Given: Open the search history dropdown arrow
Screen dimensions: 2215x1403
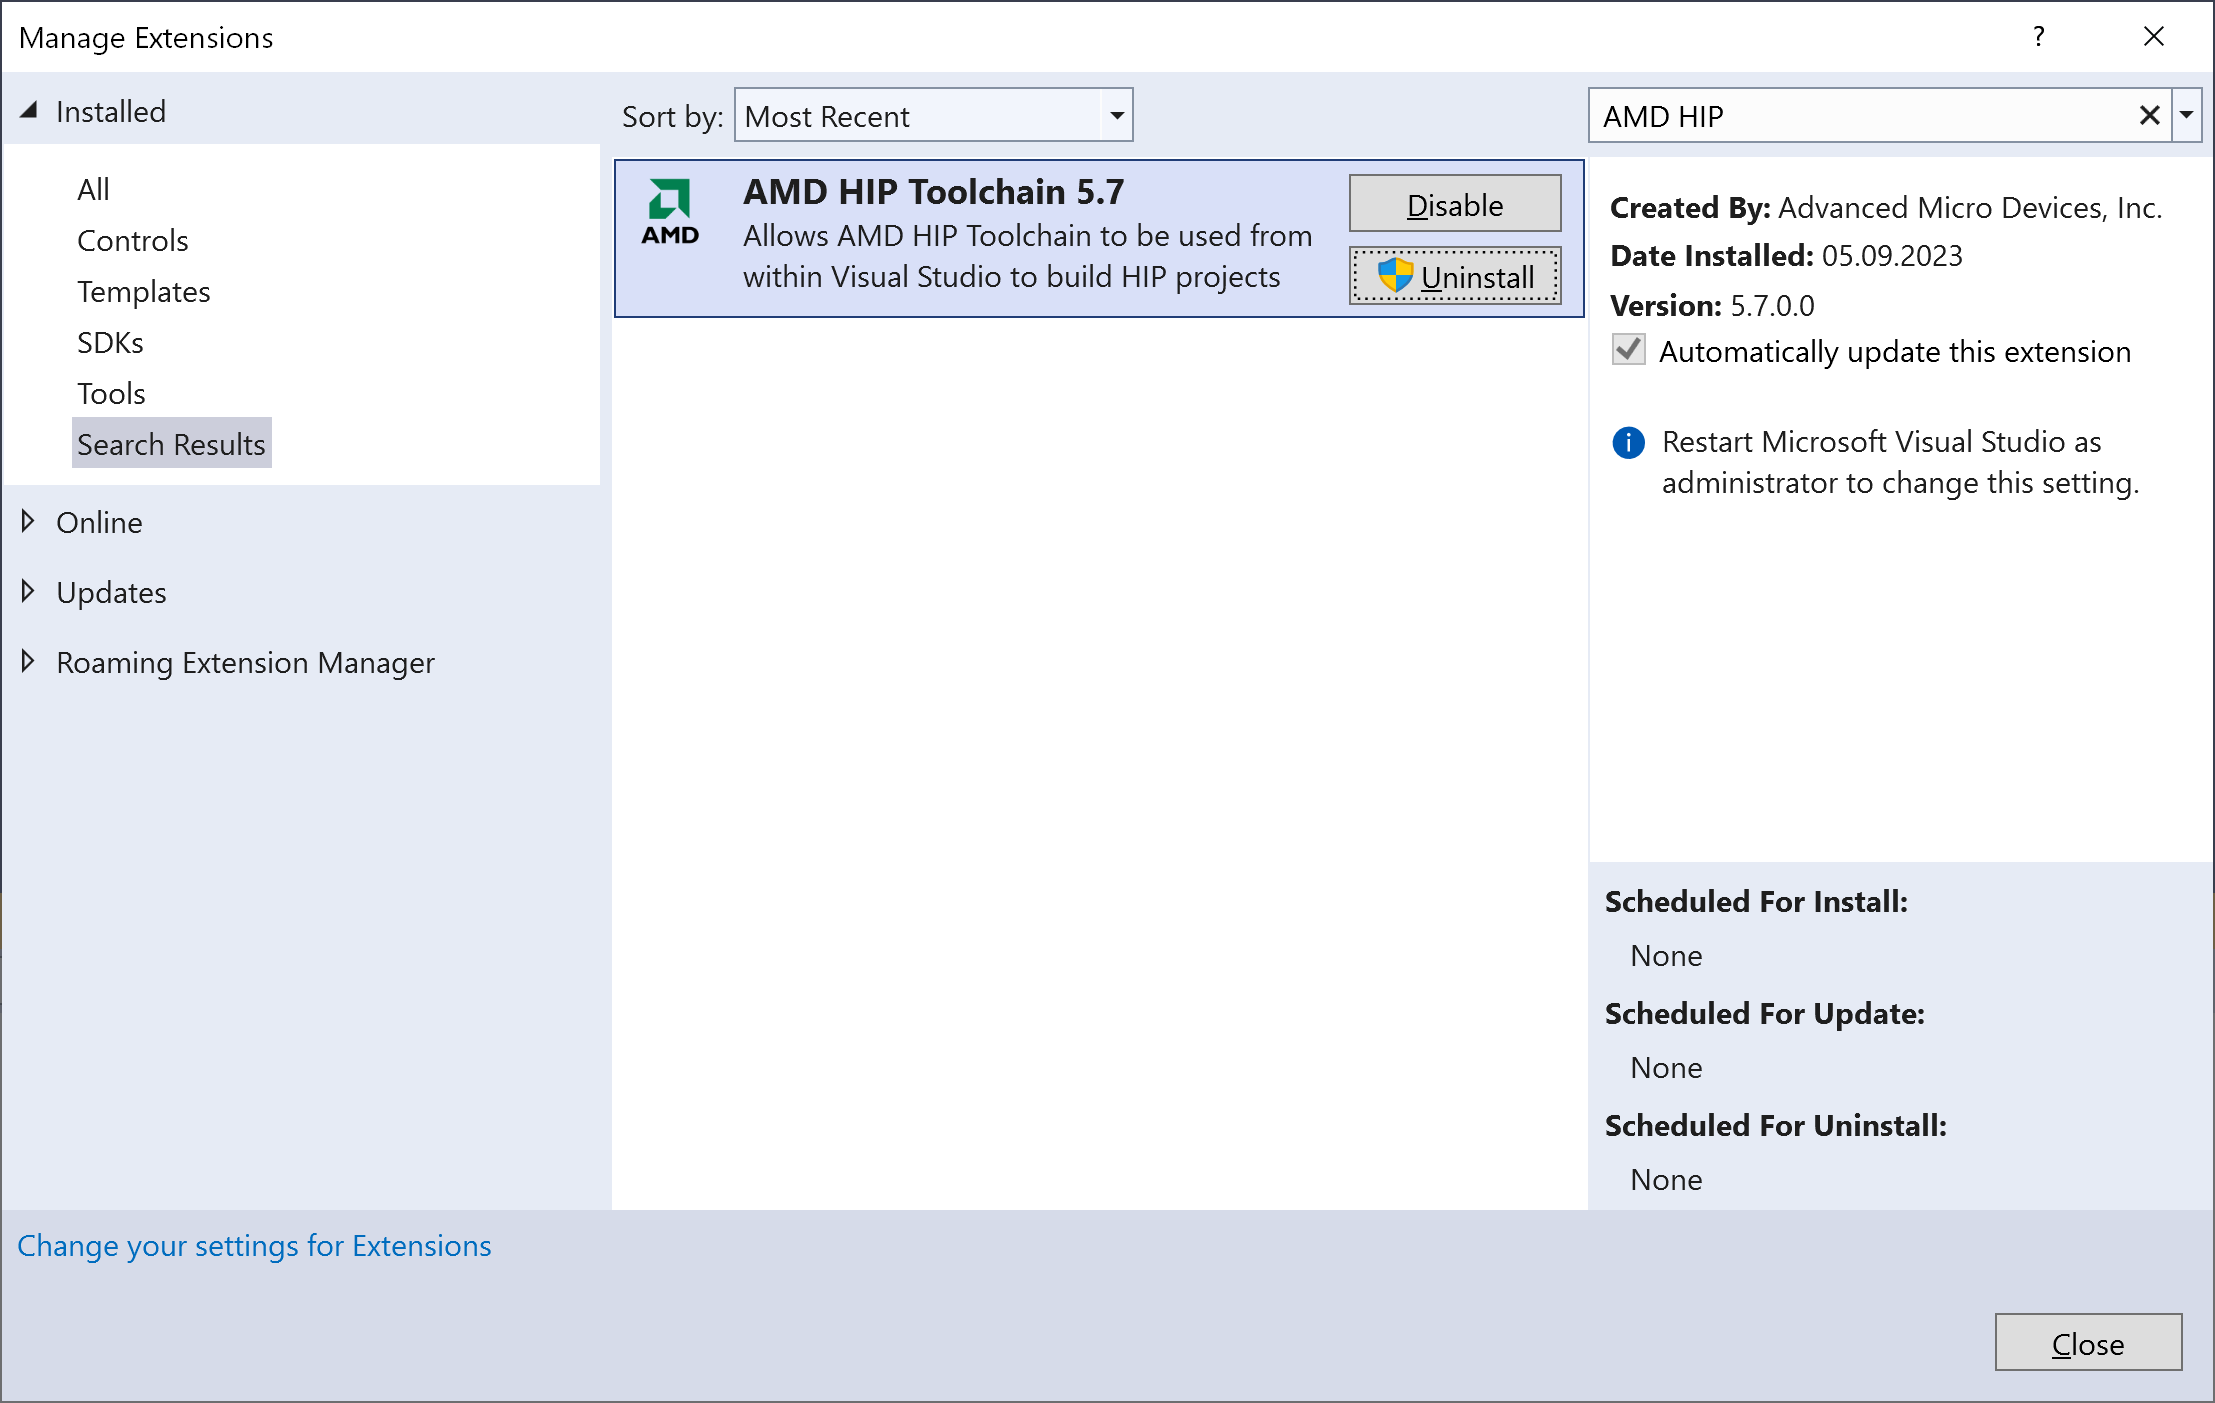Looking at the screenshot, I should pos(2187,116).
